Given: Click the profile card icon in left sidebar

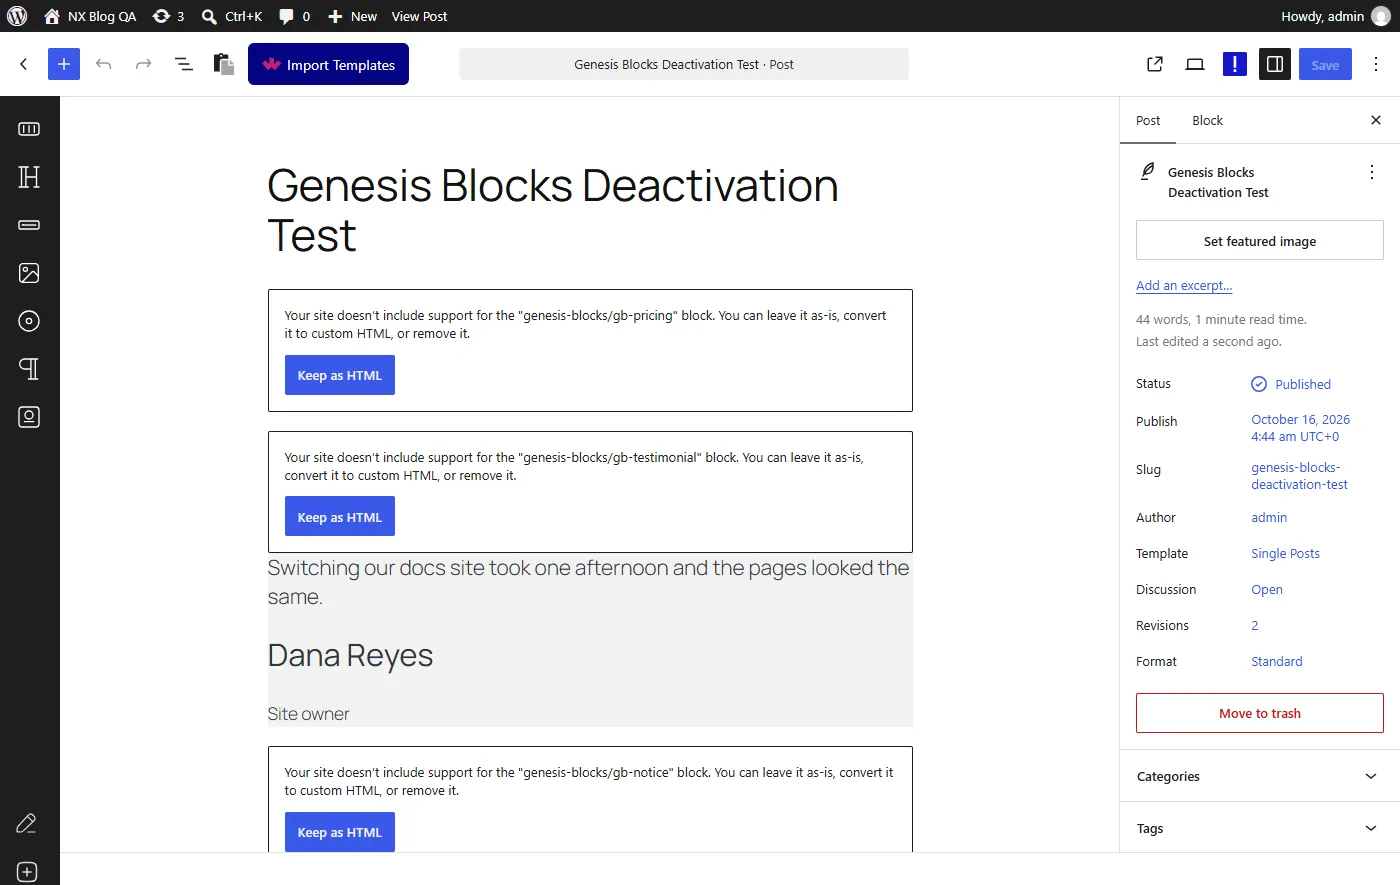Looking at the screenshot, I should pos(29,417).
